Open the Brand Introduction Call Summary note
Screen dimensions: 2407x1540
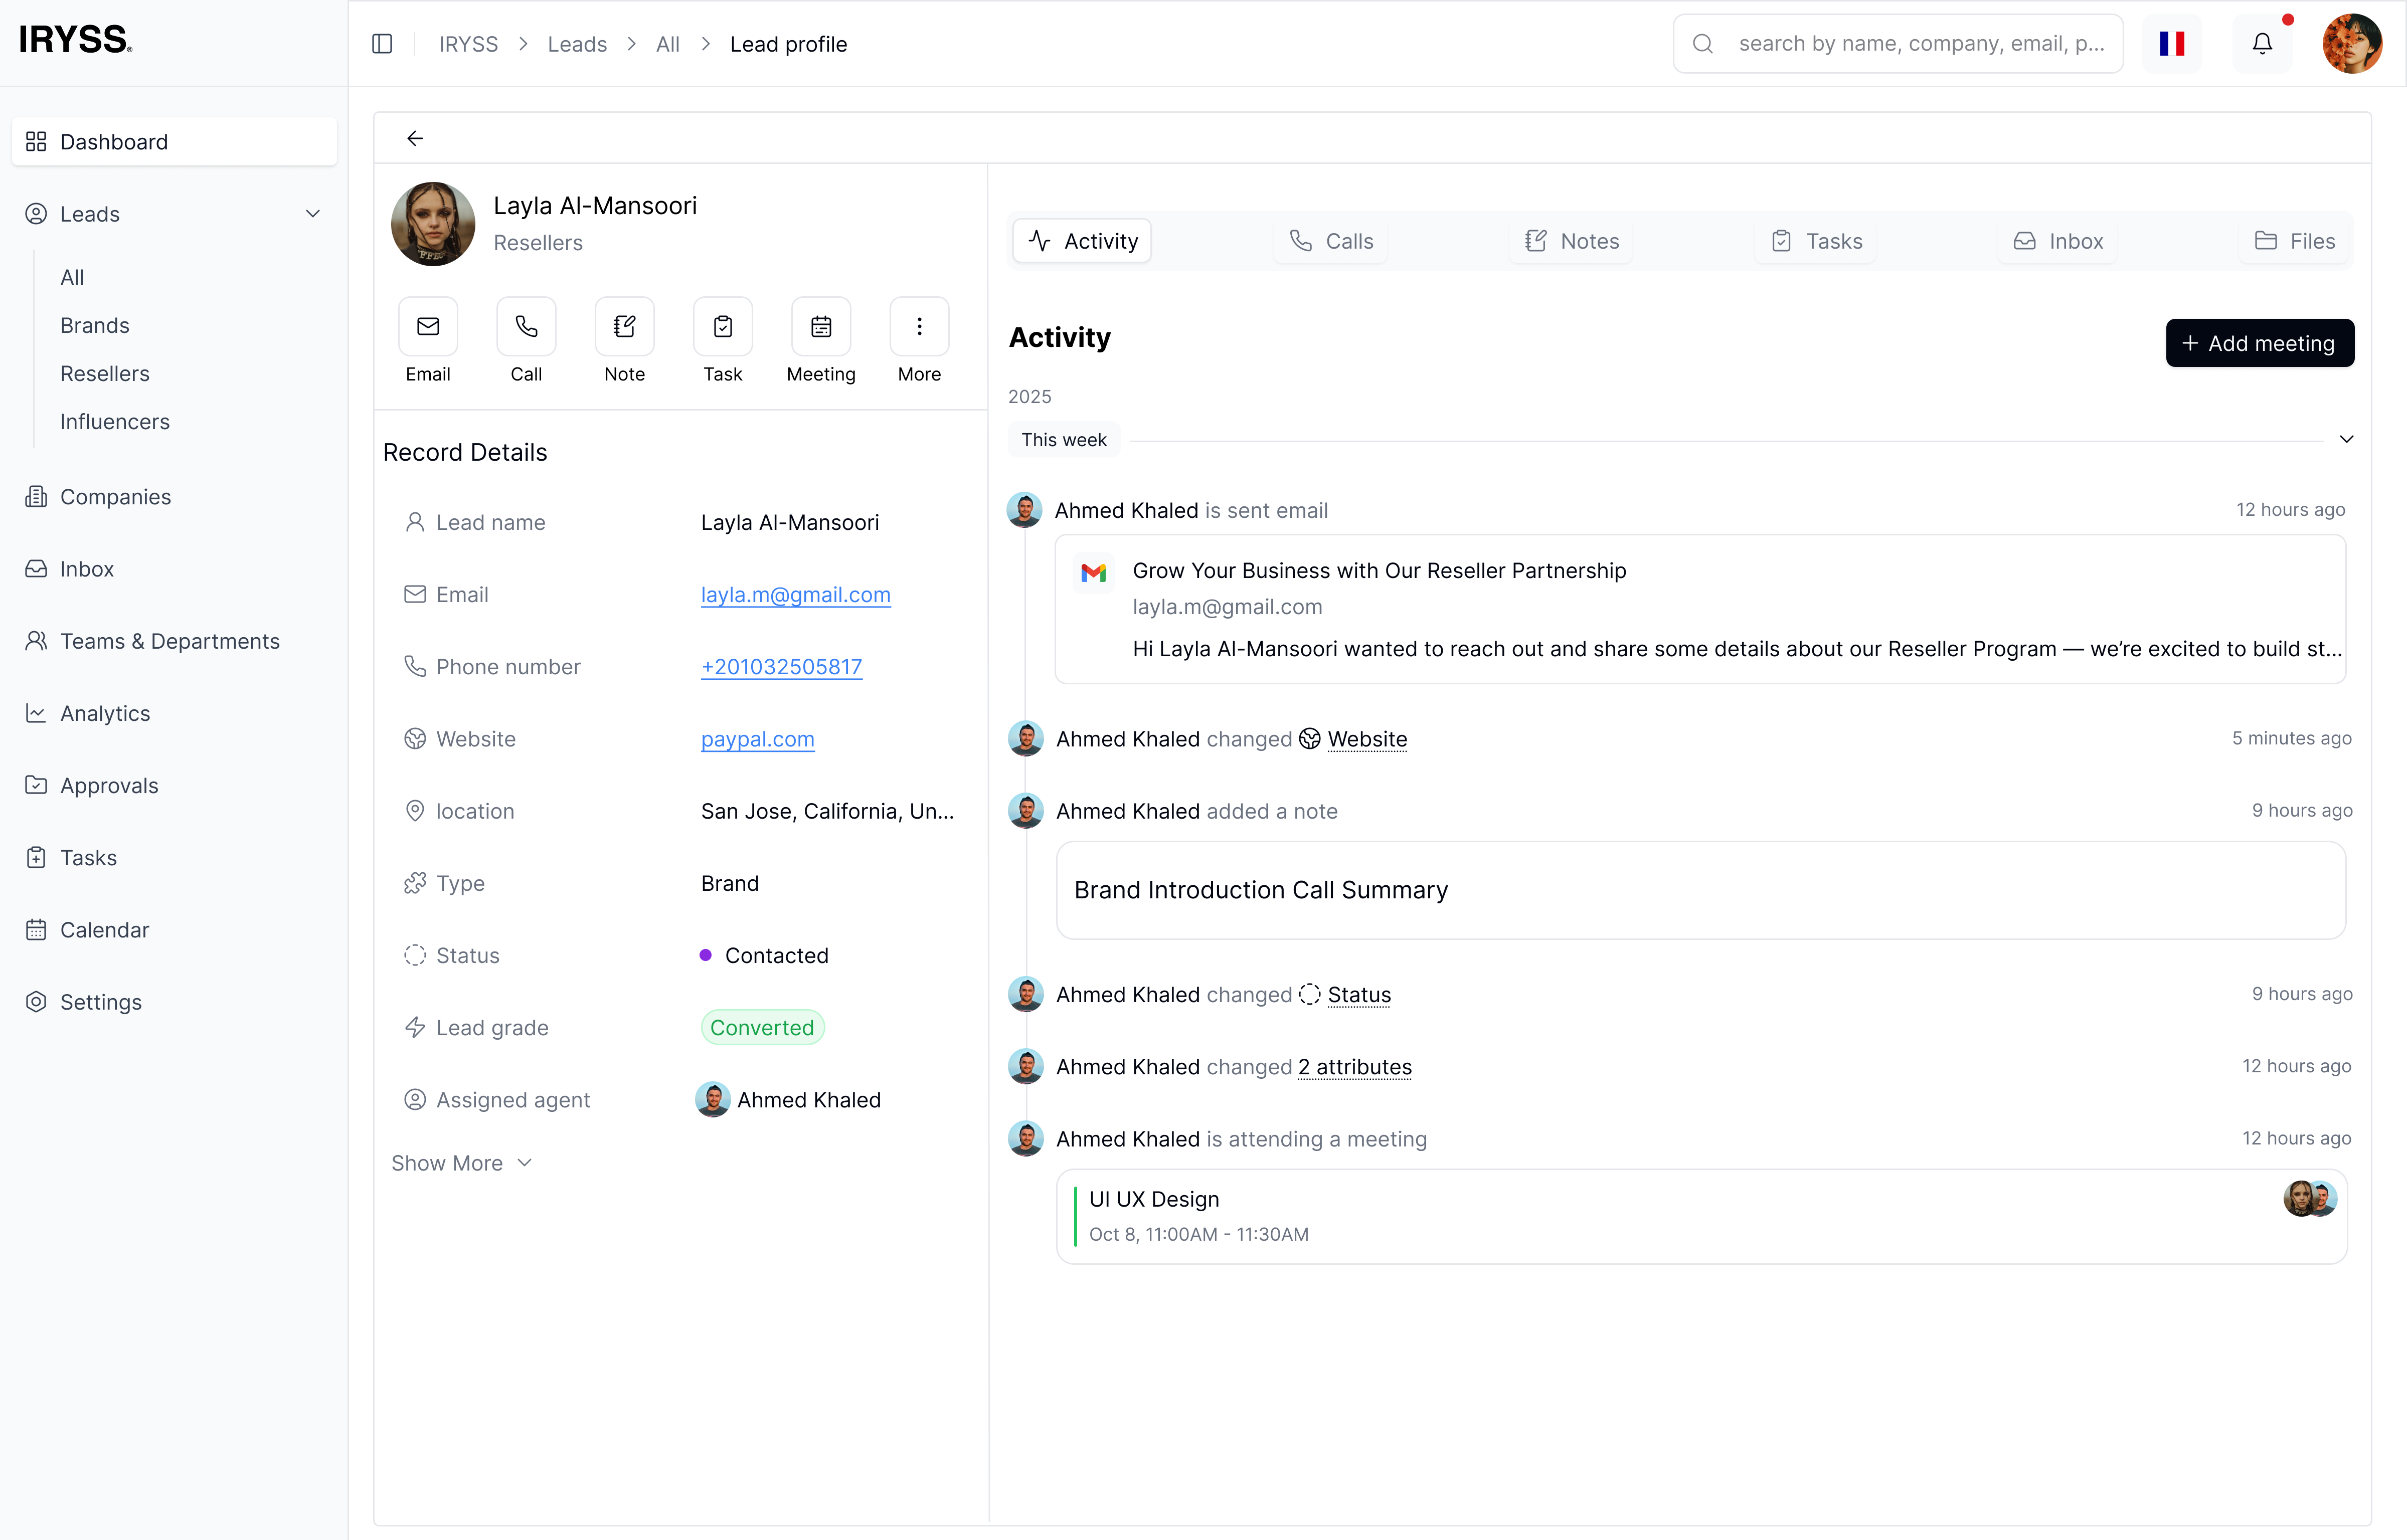[x=1700, y=890]
